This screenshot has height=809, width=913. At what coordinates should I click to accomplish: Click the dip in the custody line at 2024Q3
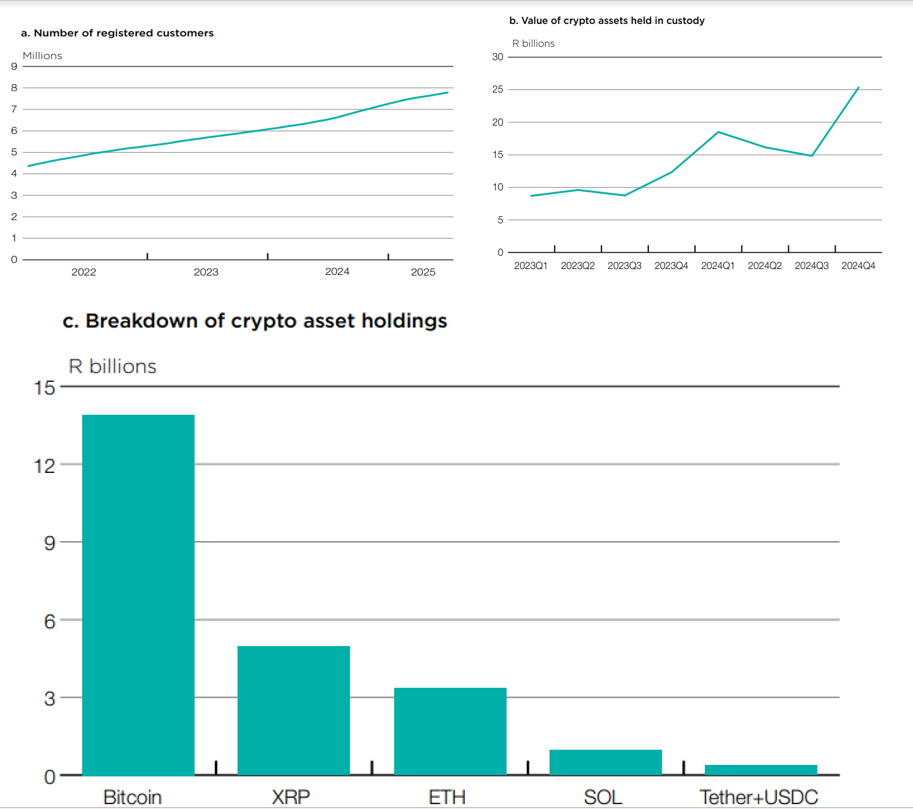pyautogui.click(x=812, y=155)
